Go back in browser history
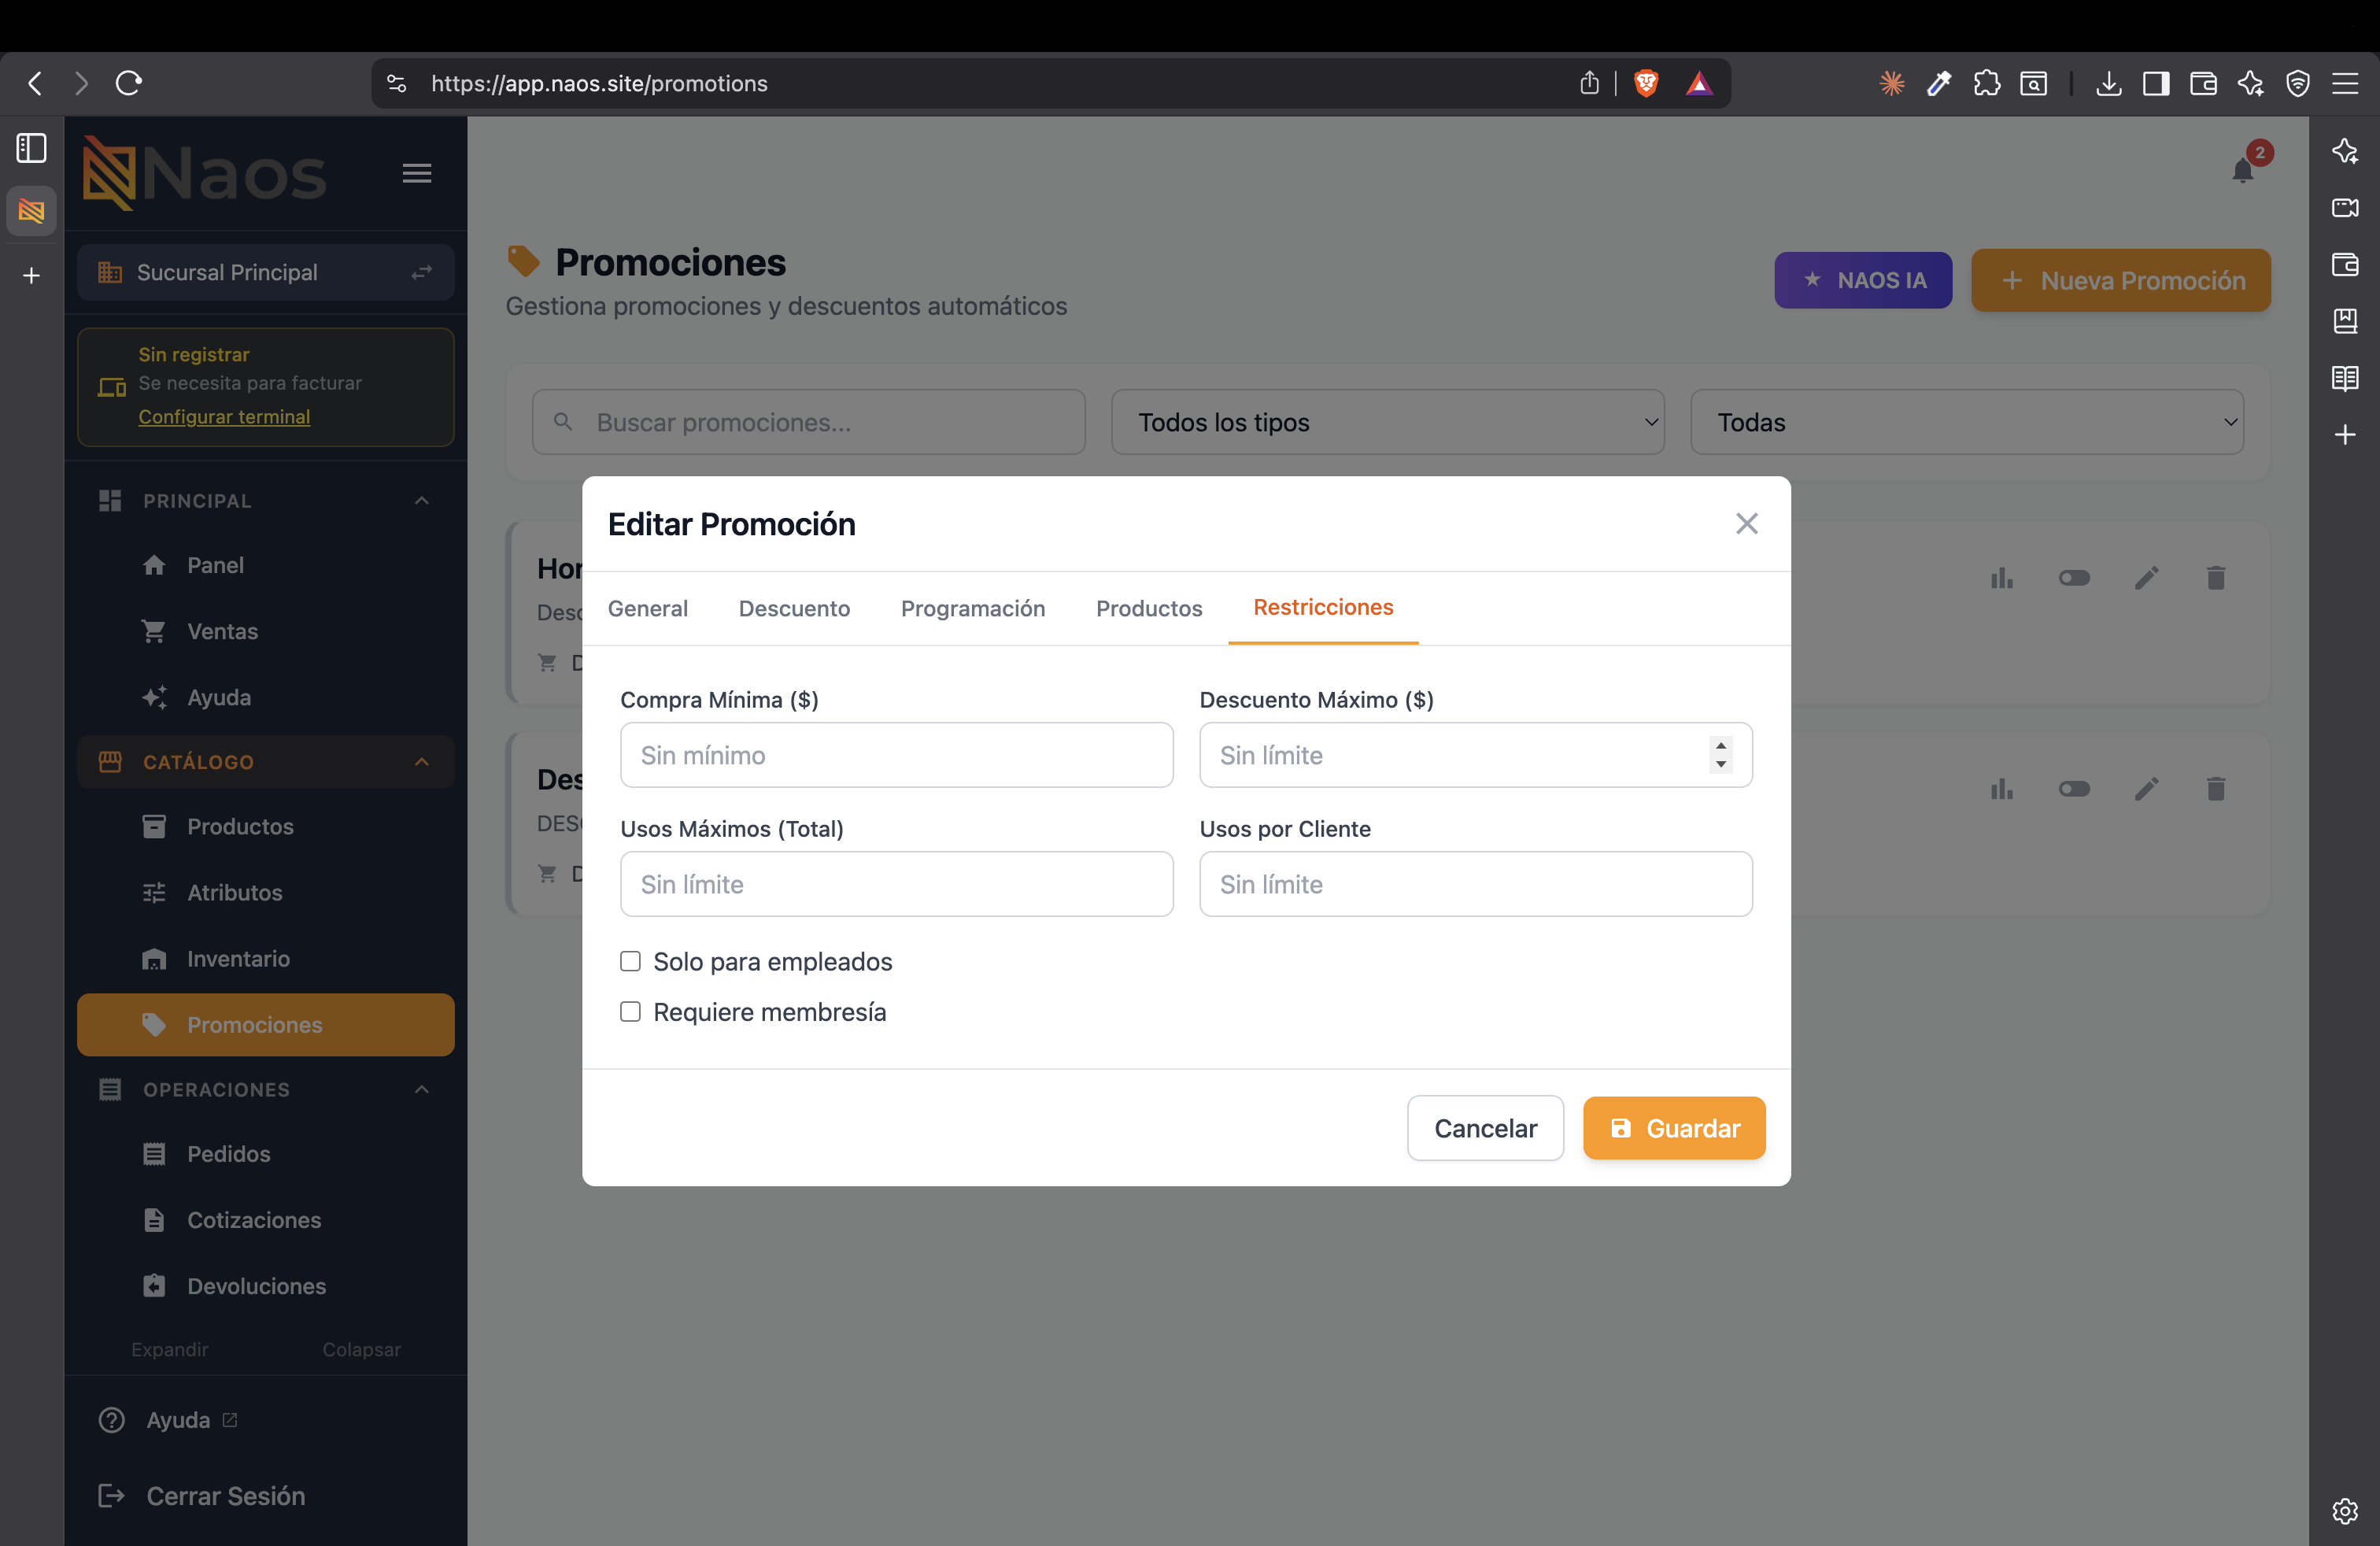Image resolution: width=2380 pixels, height=1546 pixels. (x=35, y=83)
